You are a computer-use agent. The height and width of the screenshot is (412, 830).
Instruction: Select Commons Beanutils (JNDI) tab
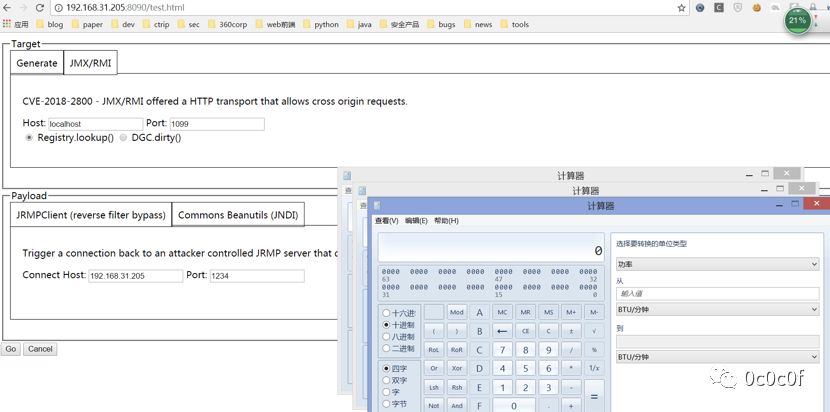tap(238, 214)
